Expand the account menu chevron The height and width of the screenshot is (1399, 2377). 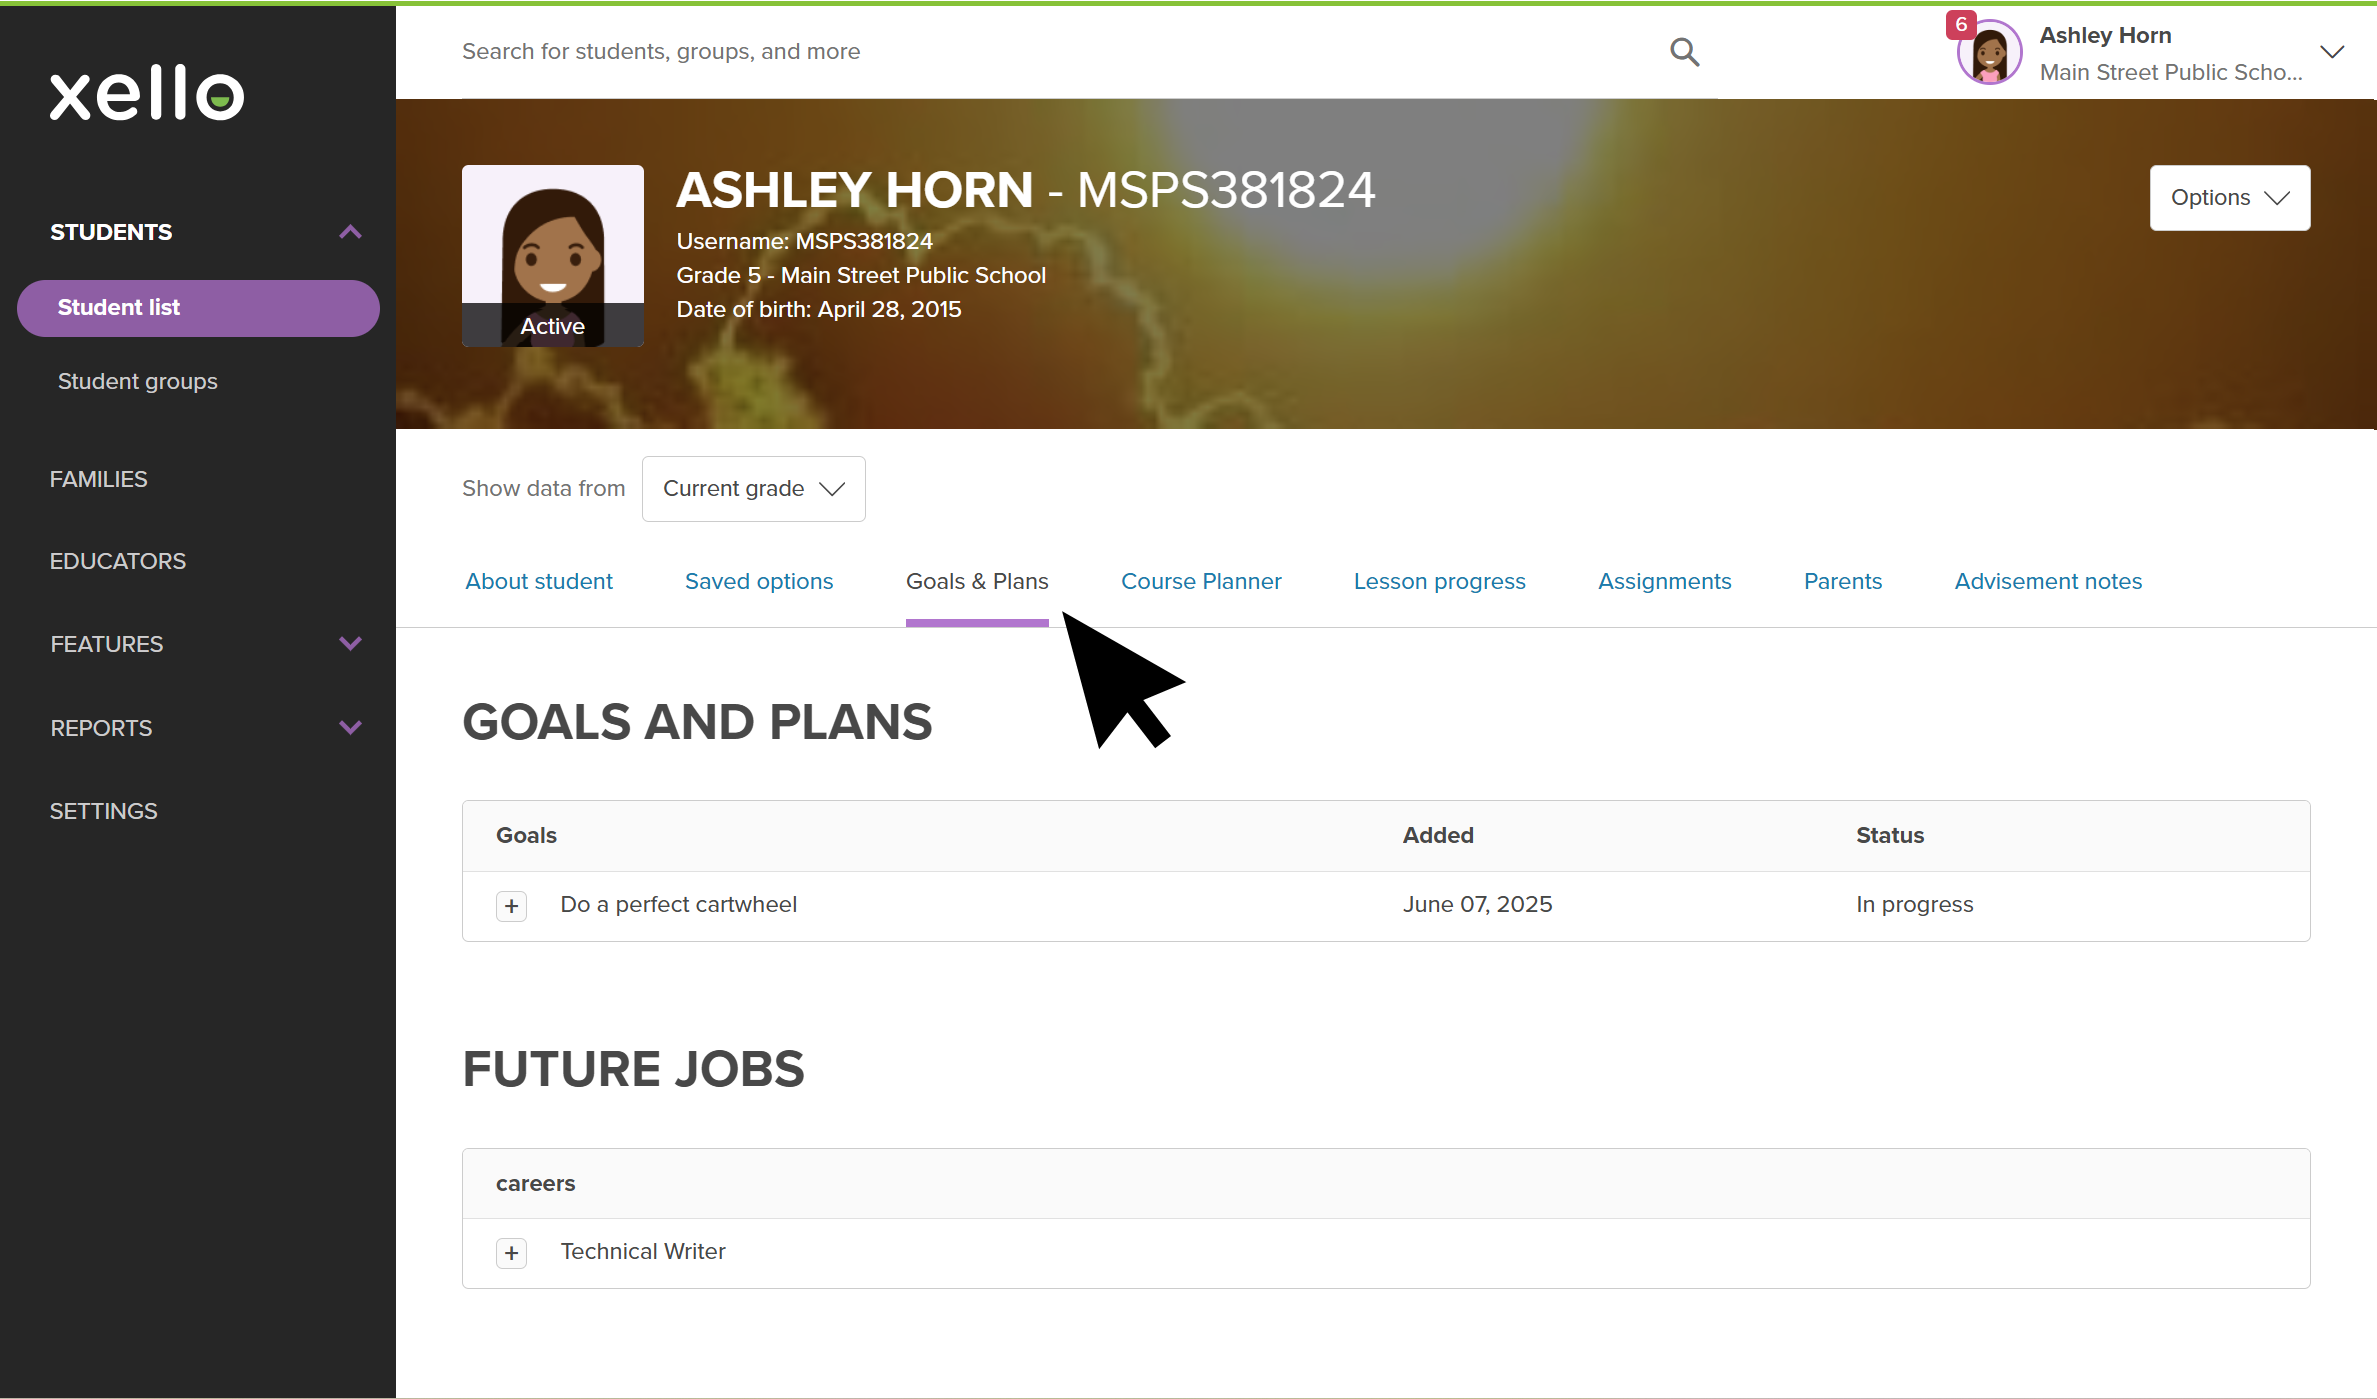click(2332, 52)
